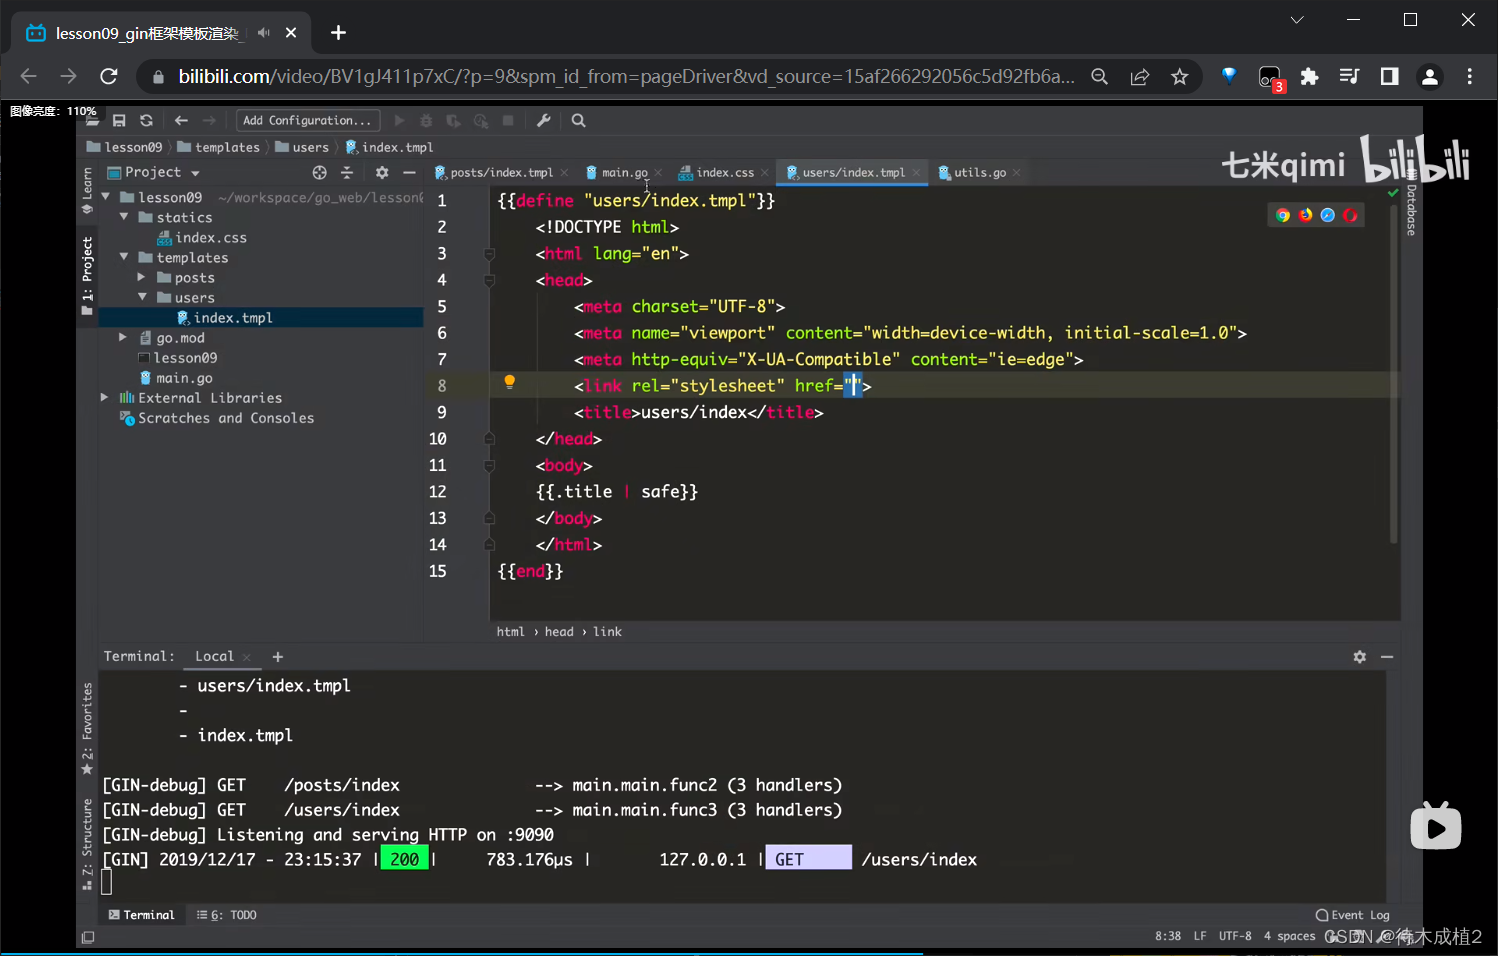Expand the posts folder in project tree

pos(141,278)
